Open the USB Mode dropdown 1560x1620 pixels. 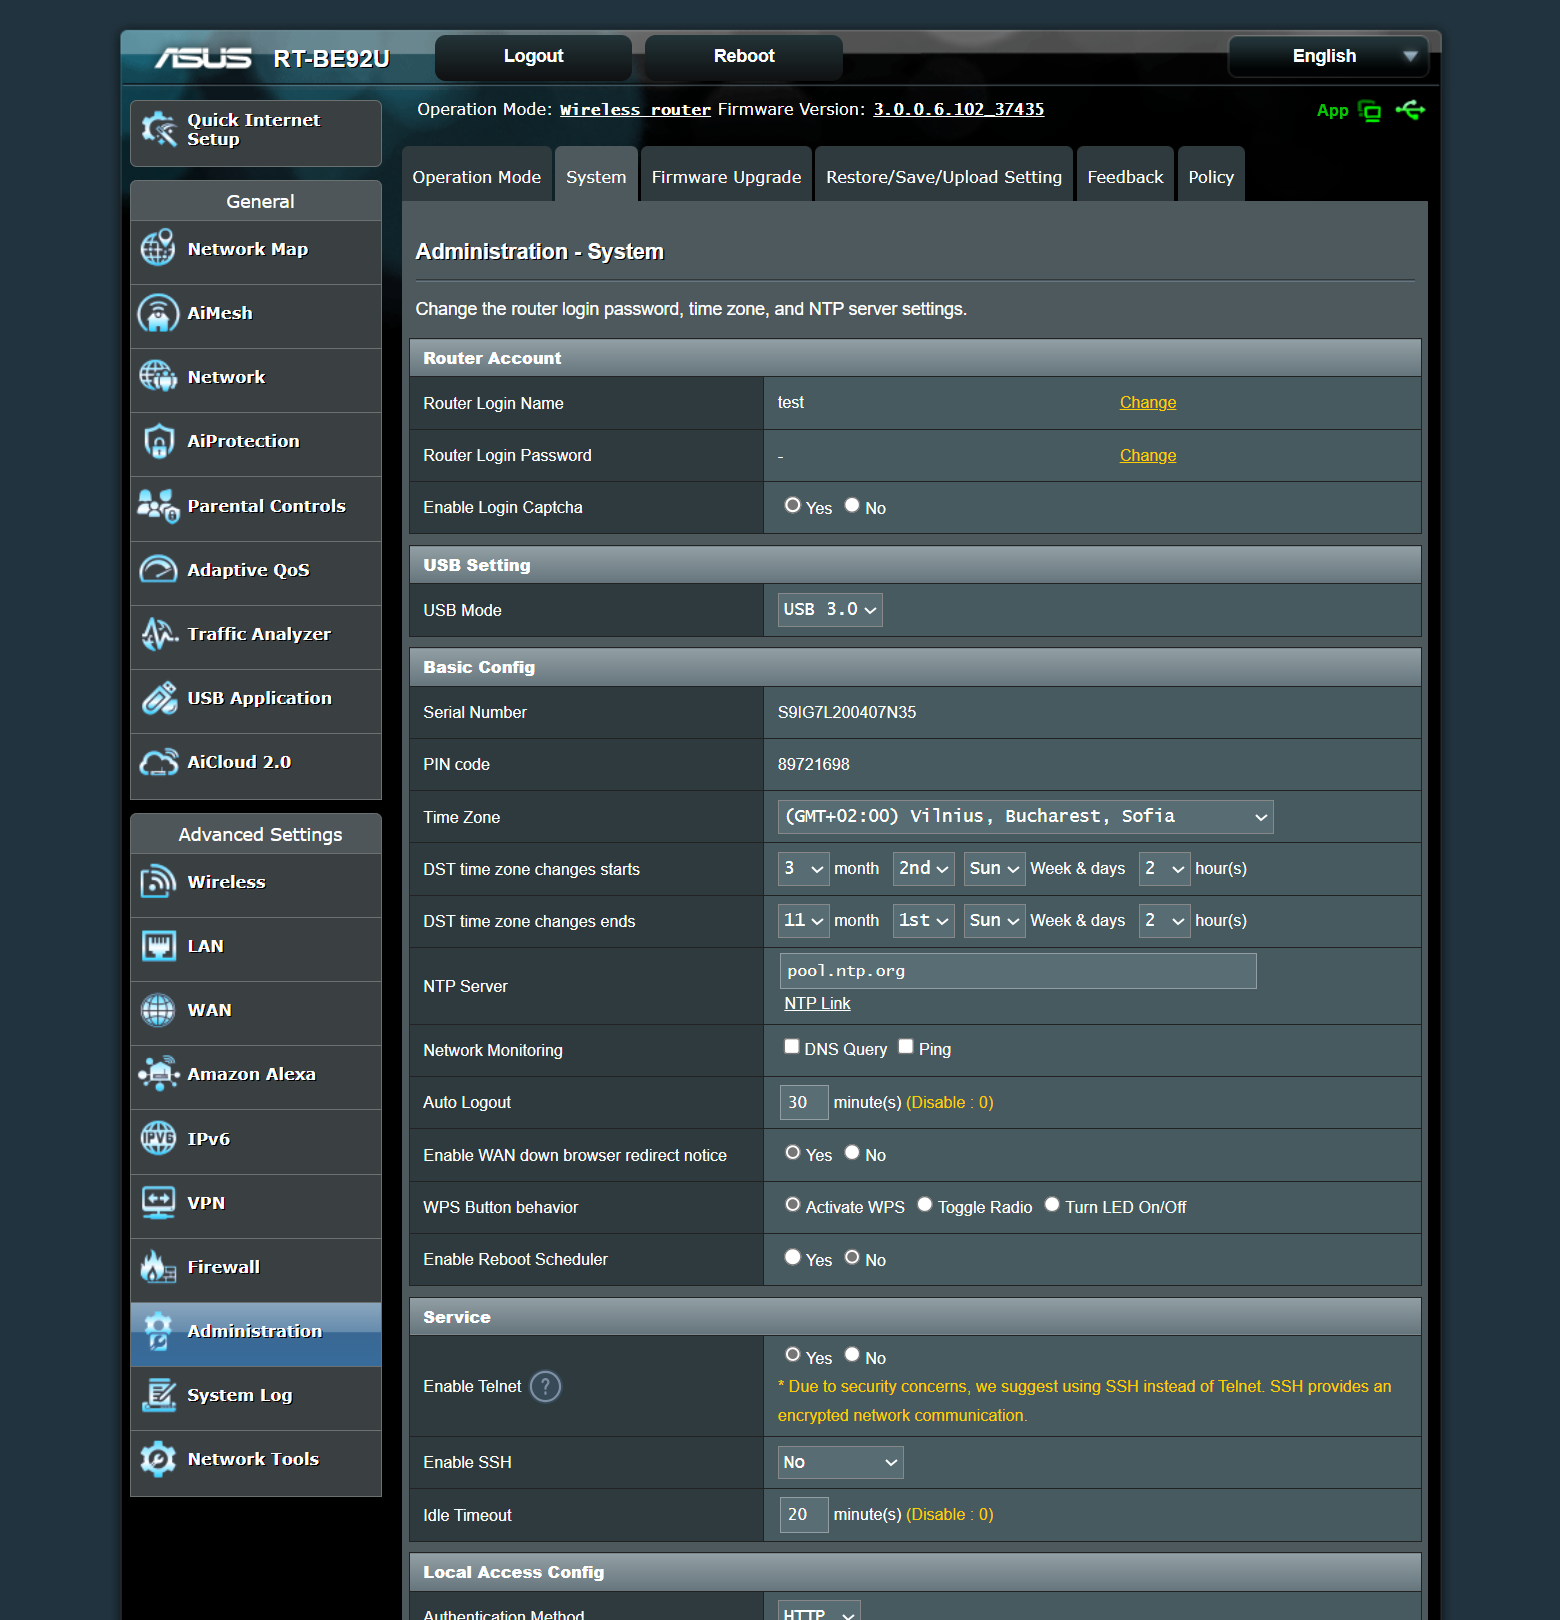coord(830,610)
